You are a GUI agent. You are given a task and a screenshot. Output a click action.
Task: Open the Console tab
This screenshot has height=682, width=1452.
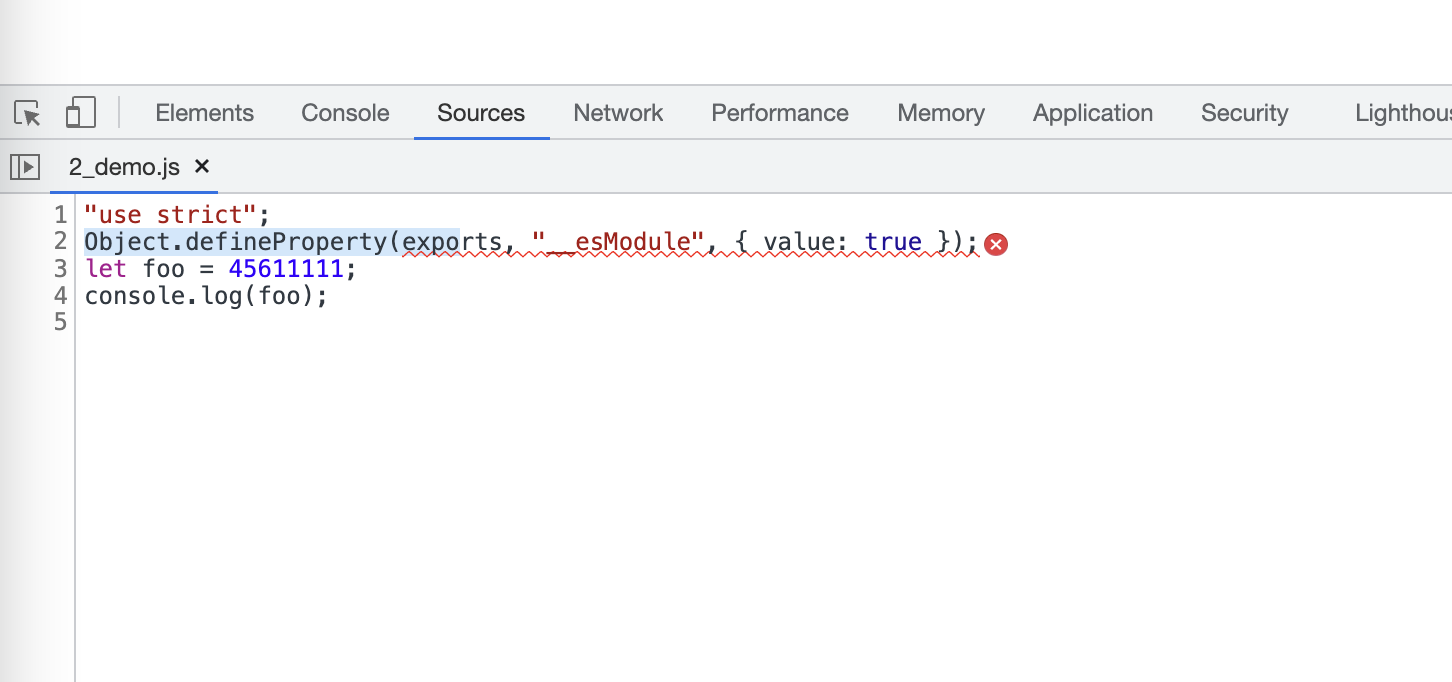point(345,113)
